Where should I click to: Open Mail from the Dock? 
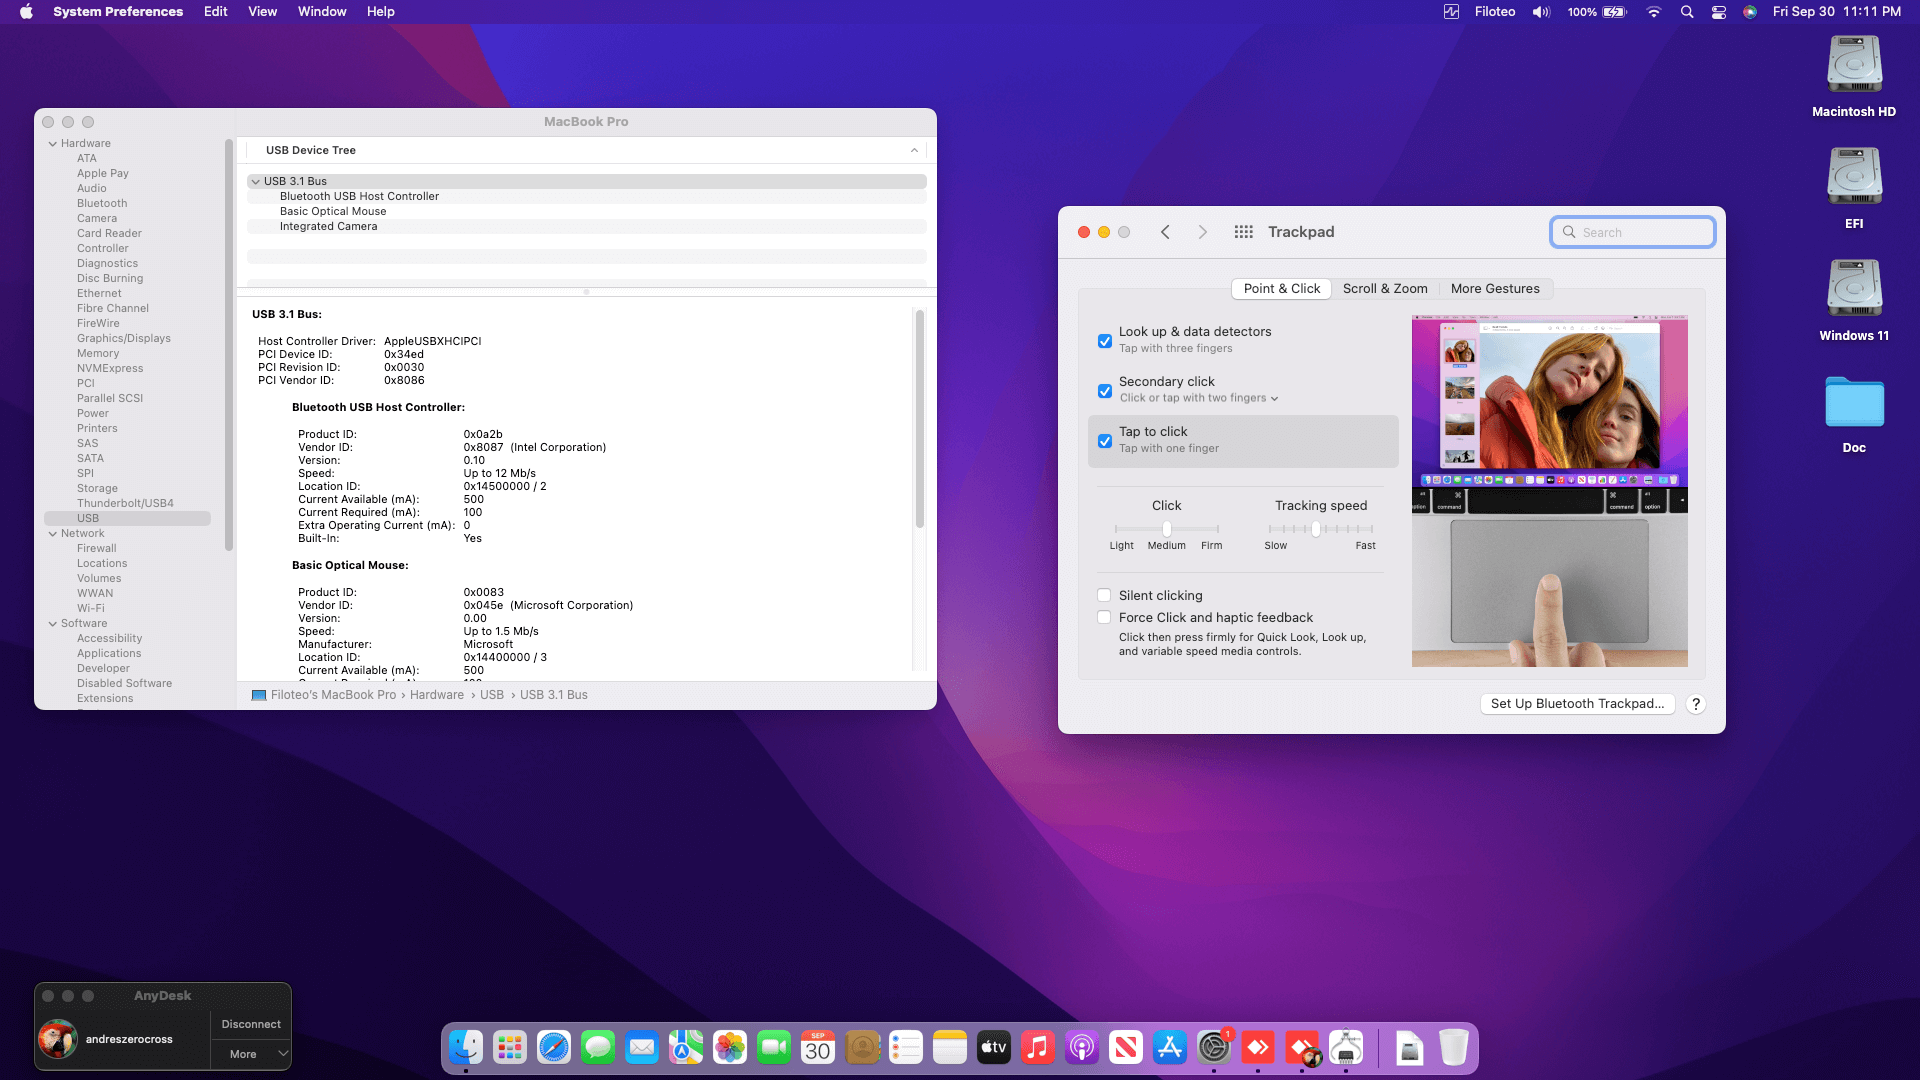[x=642, y=1047]
